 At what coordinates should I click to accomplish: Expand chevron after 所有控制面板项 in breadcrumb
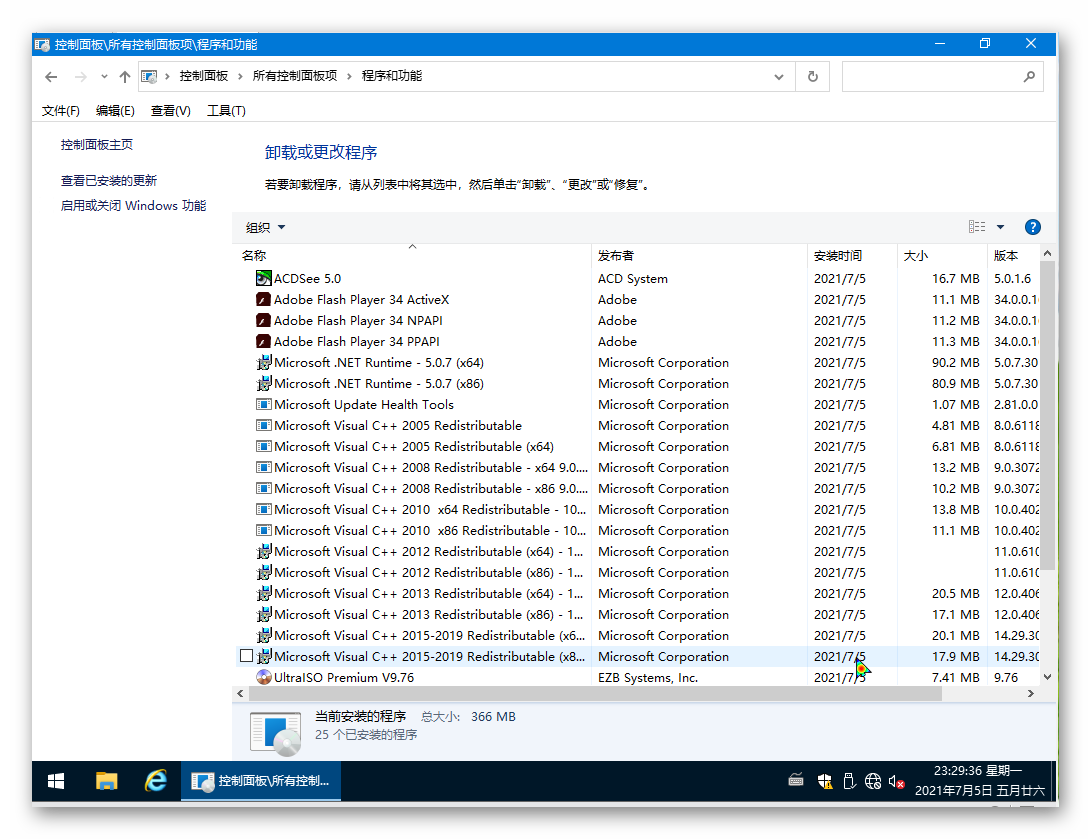coord(349,77)
